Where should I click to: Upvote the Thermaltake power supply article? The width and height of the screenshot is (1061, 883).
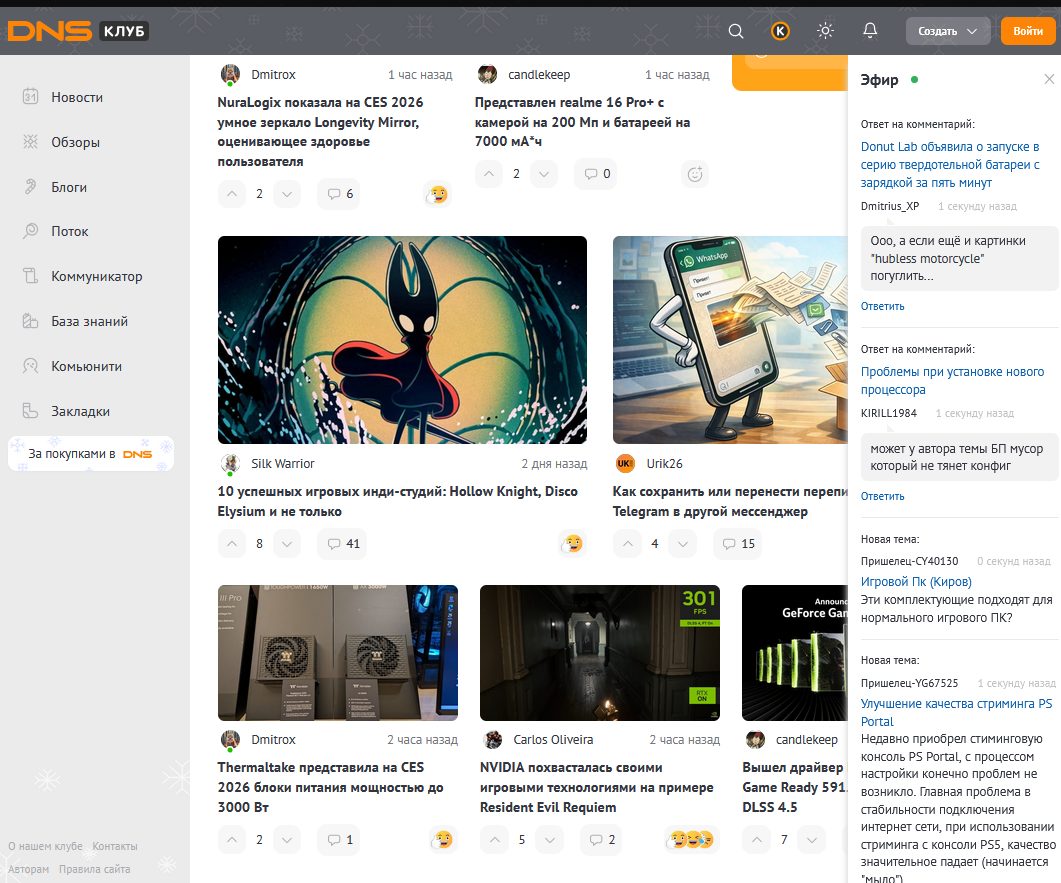(x=231, y=839)
